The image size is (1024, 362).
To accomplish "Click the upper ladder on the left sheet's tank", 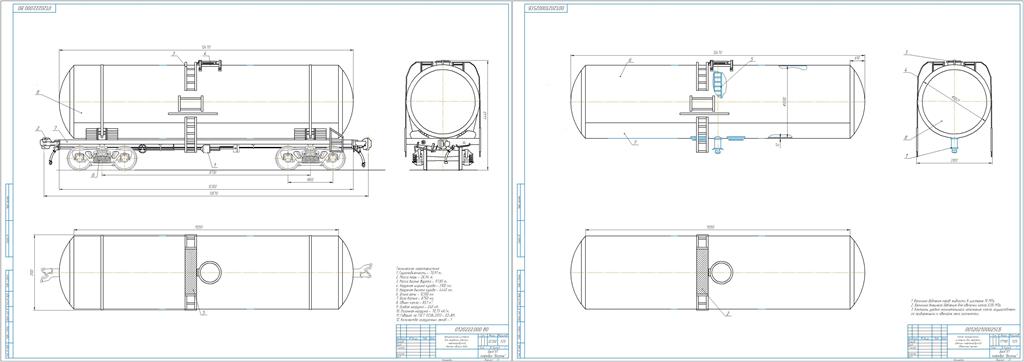I will (x=191, y=78).
